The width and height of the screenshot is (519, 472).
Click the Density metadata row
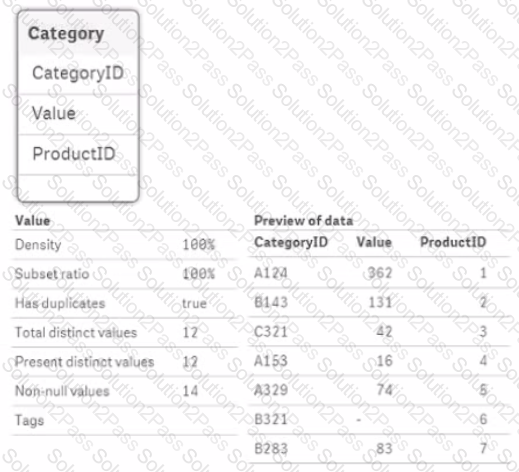click(125, 245)
